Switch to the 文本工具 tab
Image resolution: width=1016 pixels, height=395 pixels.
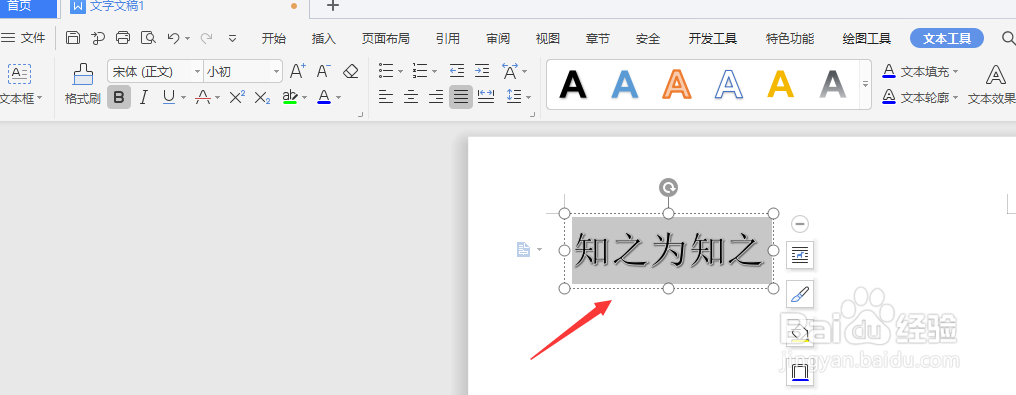coord(947,38)
